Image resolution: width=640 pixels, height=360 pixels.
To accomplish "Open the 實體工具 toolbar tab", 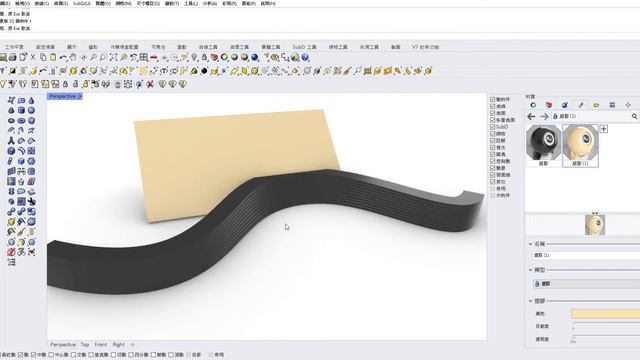I will [271, 47].
